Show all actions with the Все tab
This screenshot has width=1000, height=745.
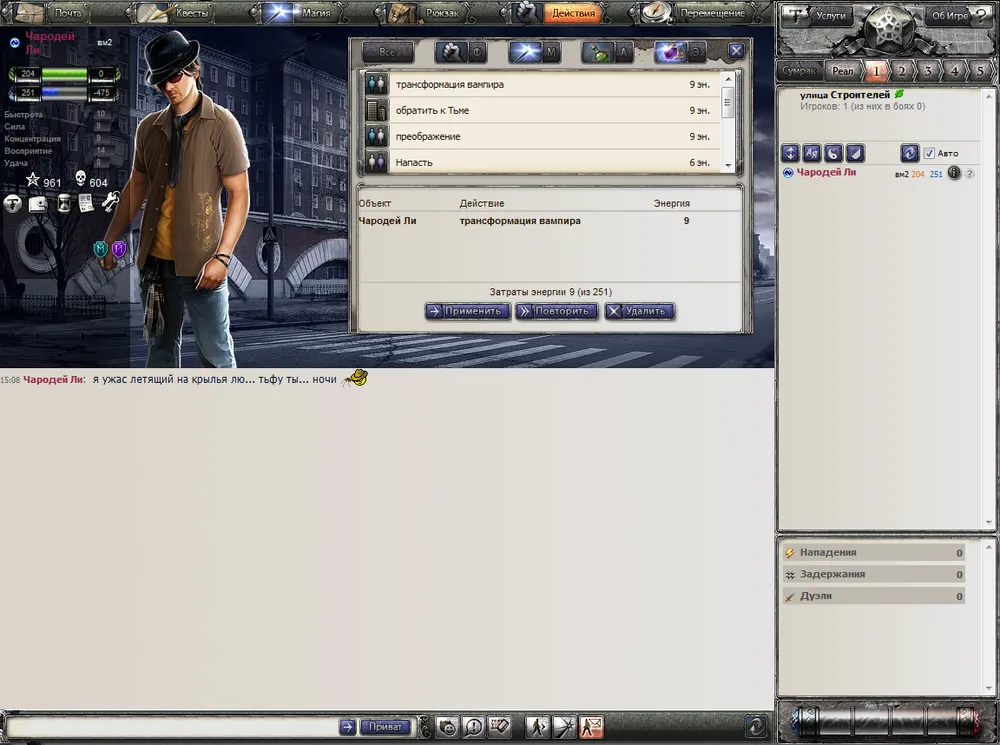pyautogui.click(x=388, y=52)
